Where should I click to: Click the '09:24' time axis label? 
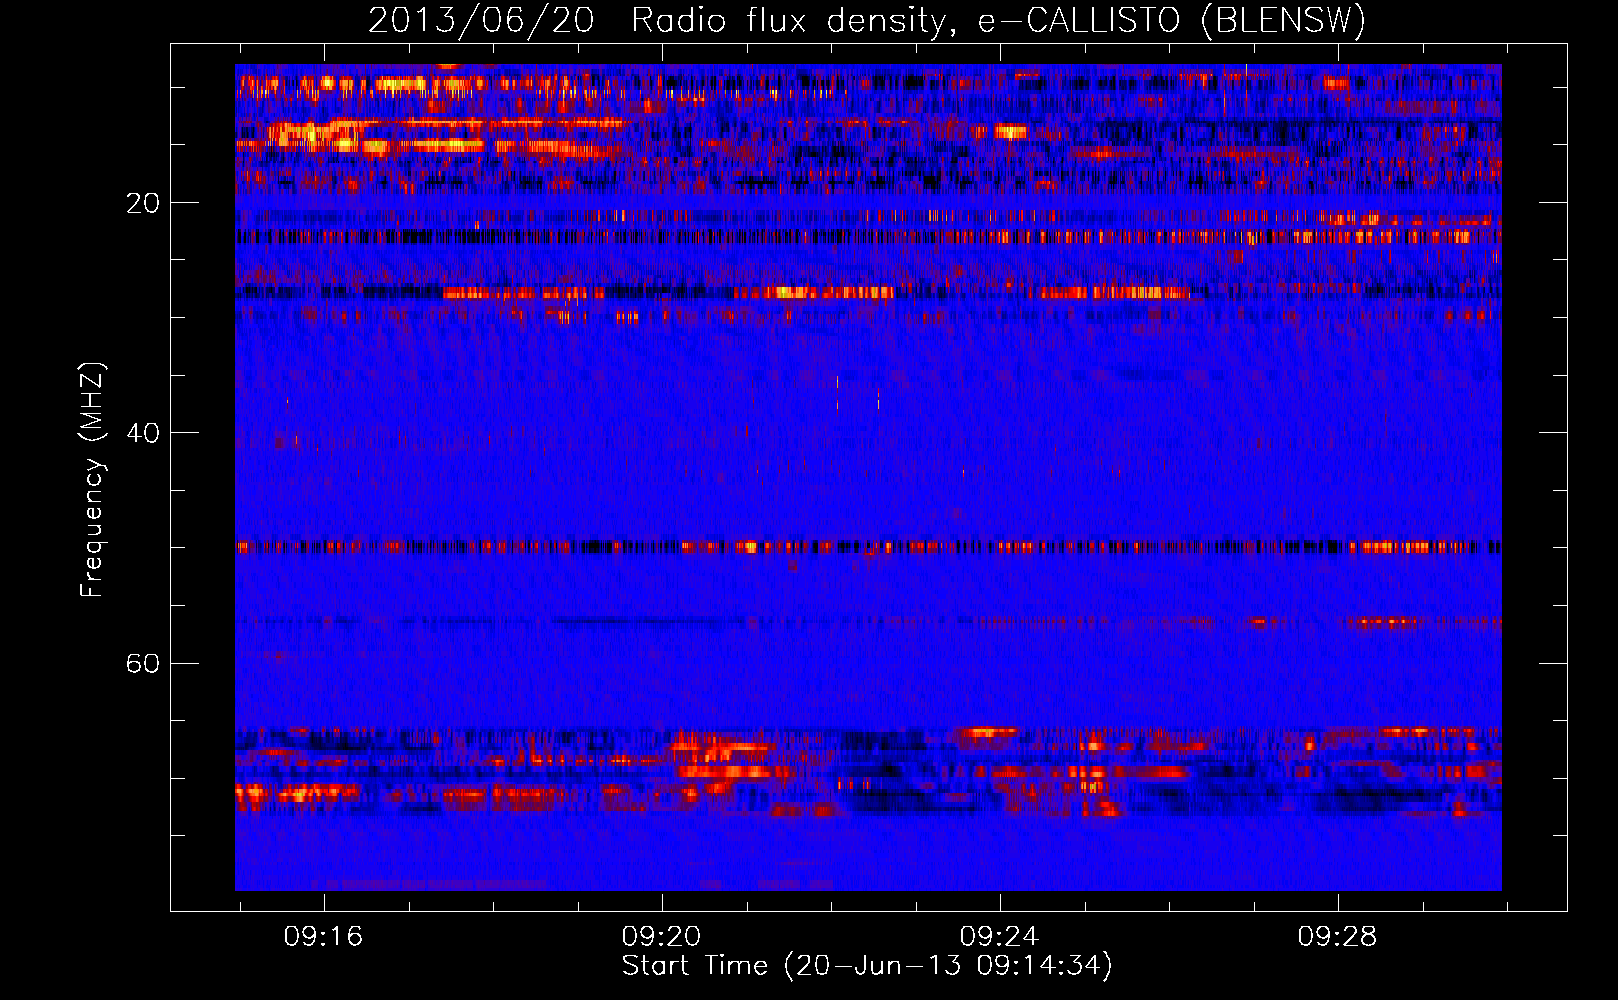[999, 936]
